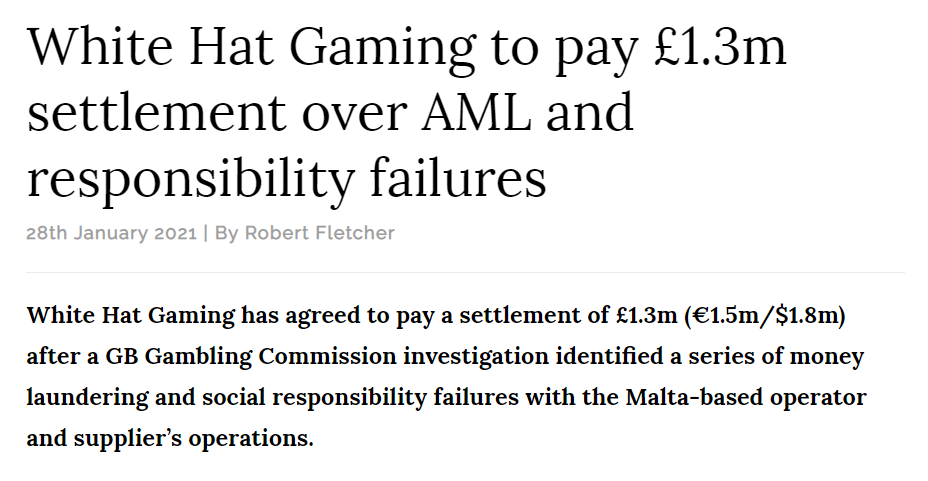
Task: Click 'White Hat Gaming' at the paragraph start
Action: (131, 315)
